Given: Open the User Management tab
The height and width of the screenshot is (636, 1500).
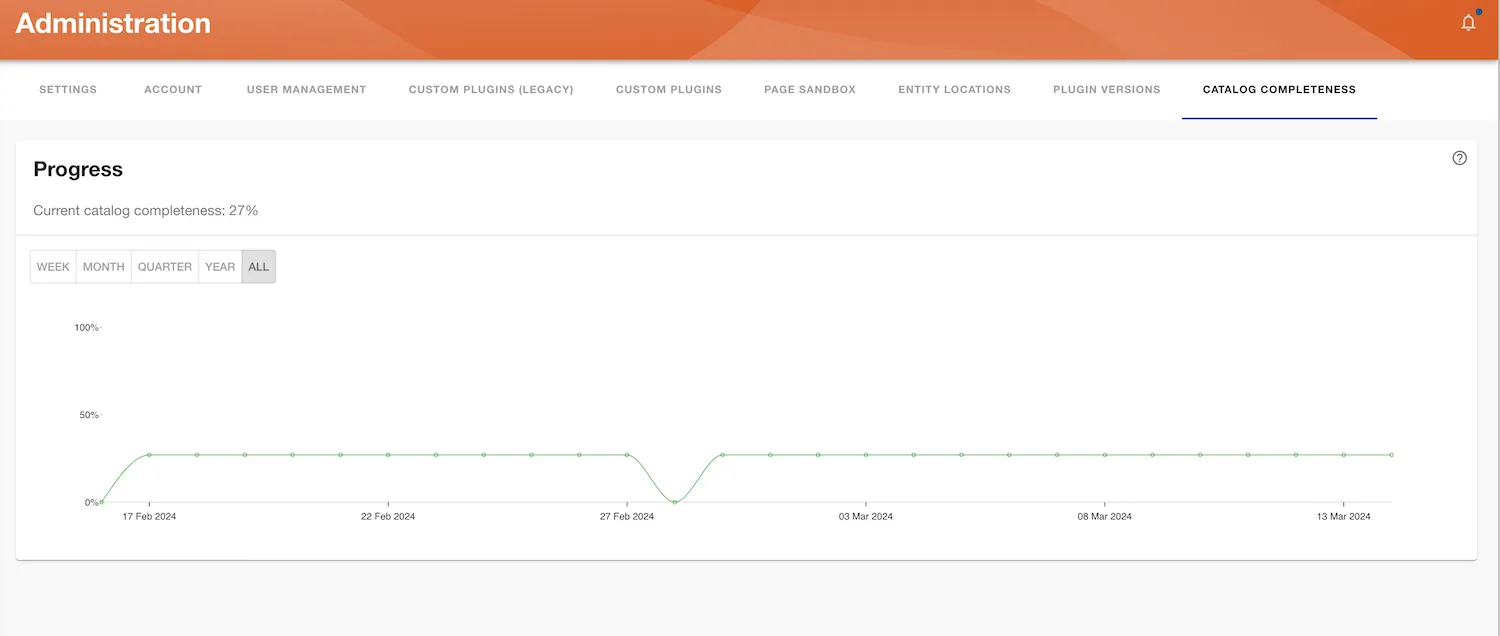Looking at the screenshot, I should [x=306, y=89].
